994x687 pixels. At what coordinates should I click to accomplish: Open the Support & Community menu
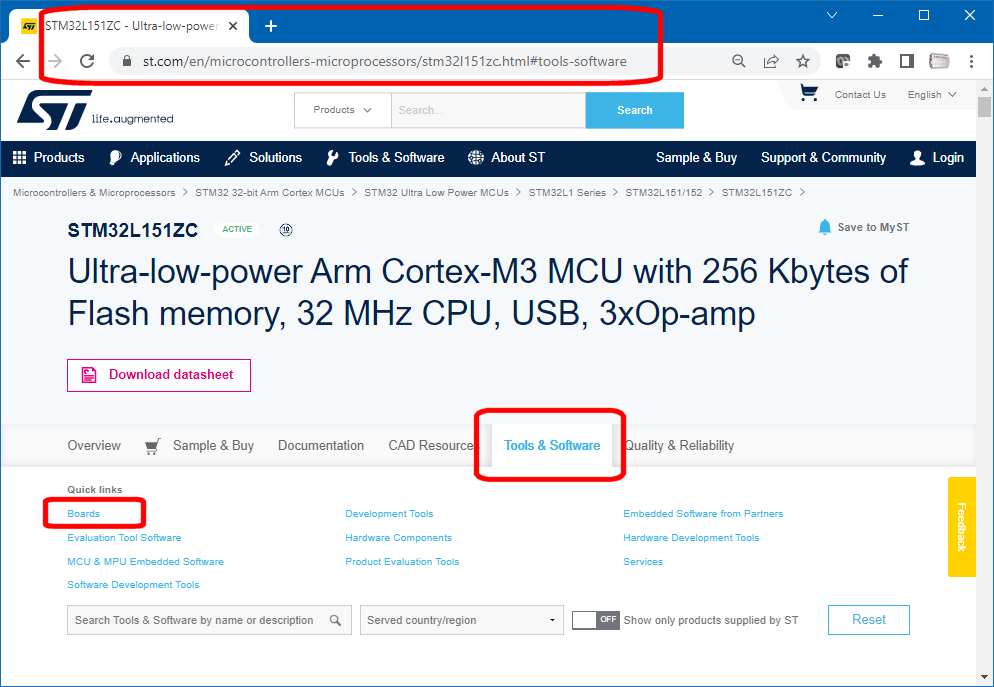823,158
